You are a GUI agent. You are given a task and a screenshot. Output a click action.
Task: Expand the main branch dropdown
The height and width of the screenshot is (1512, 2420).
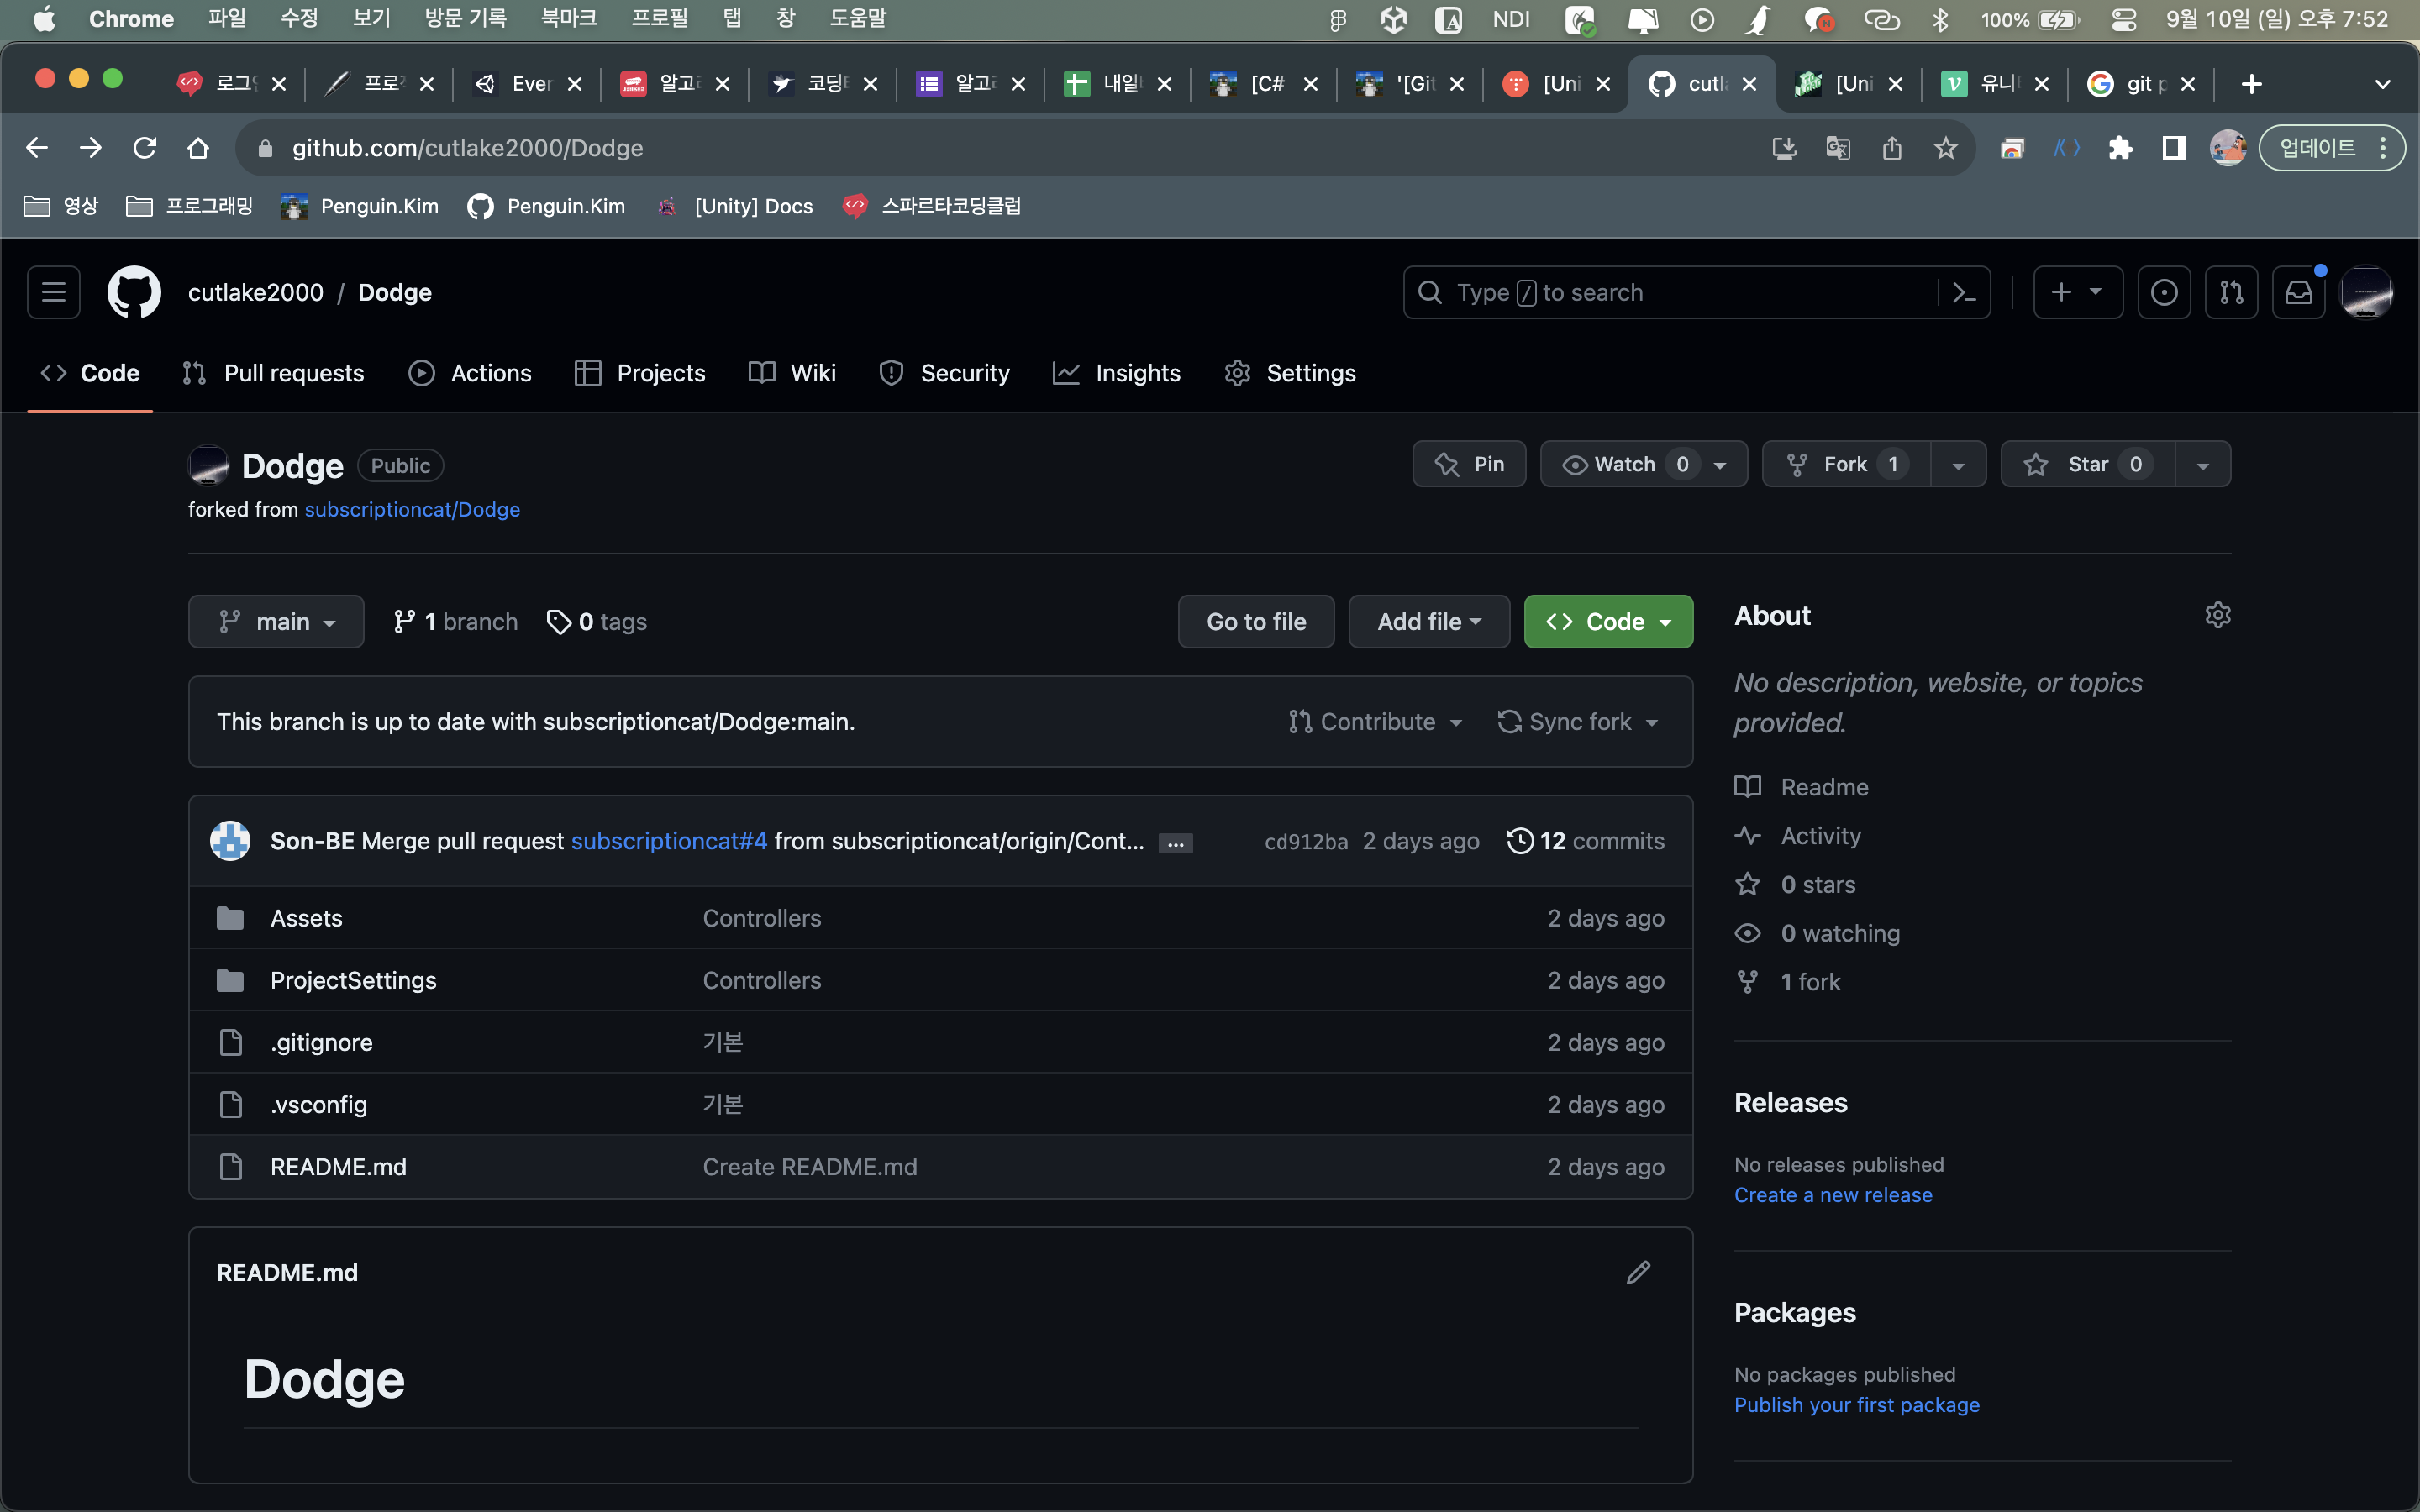click(276, 622)
